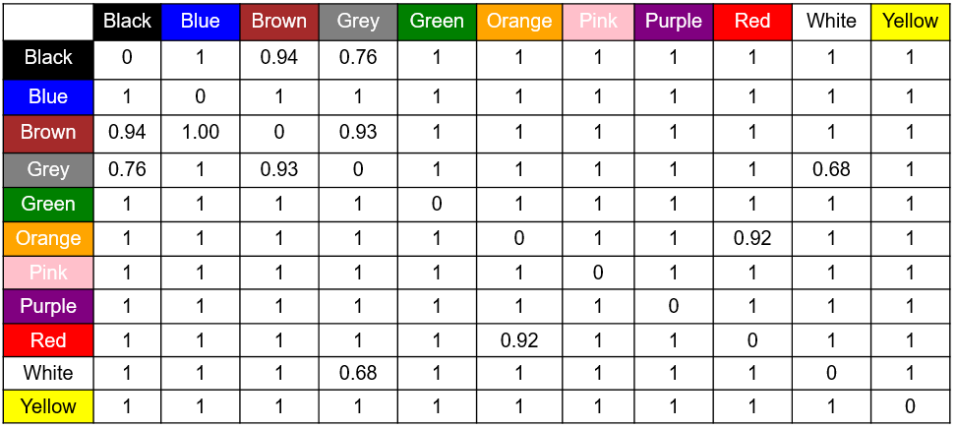Click the Pink column header cell
The height and width of the screenshot is (428, 957).
pyautogui.click(x=598, y=22)
